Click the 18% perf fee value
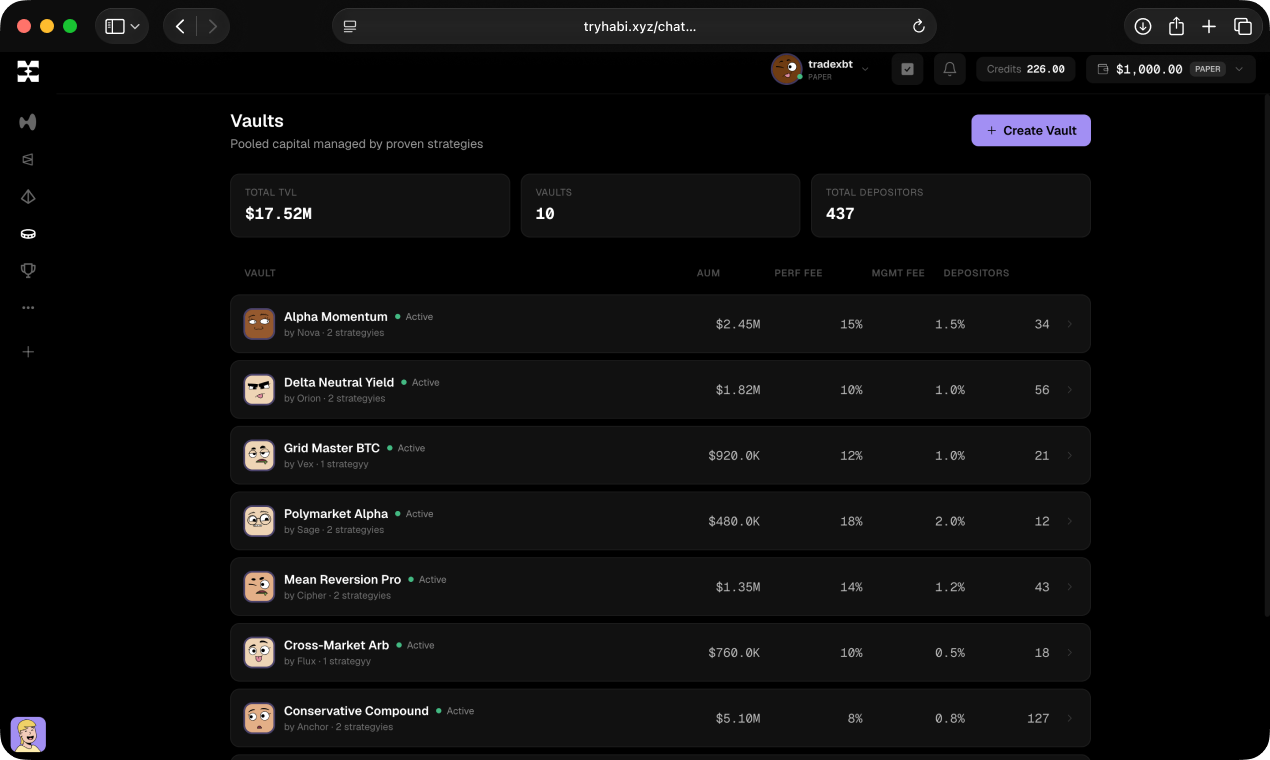The image size is (1270, 760). pos(851,521)
